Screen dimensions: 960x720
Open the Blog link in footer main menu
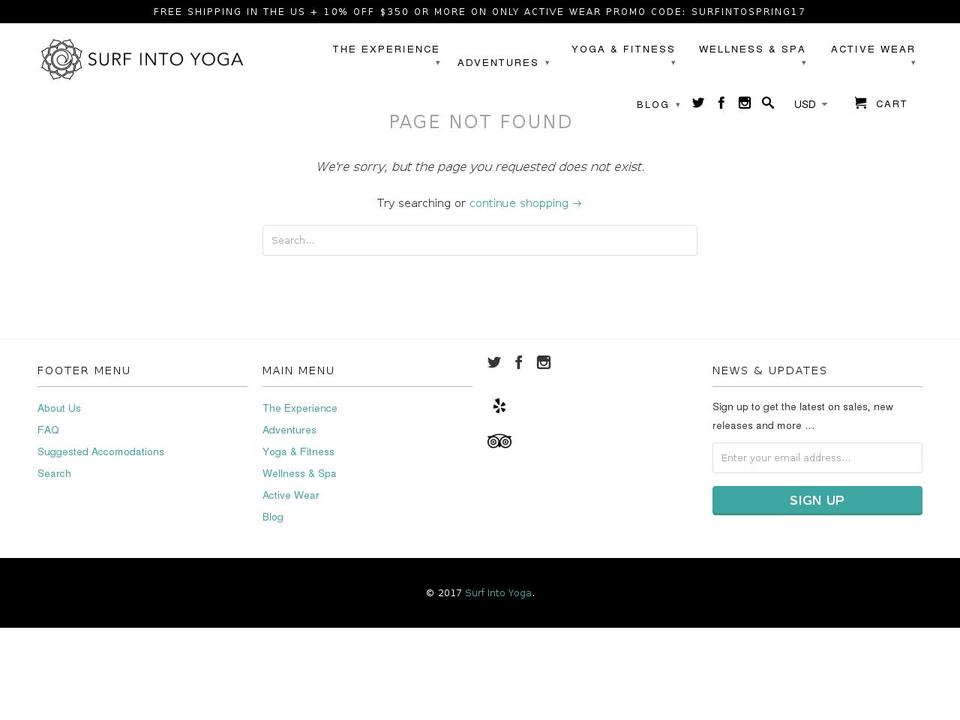pyautogui.click(x=272, y=517)
